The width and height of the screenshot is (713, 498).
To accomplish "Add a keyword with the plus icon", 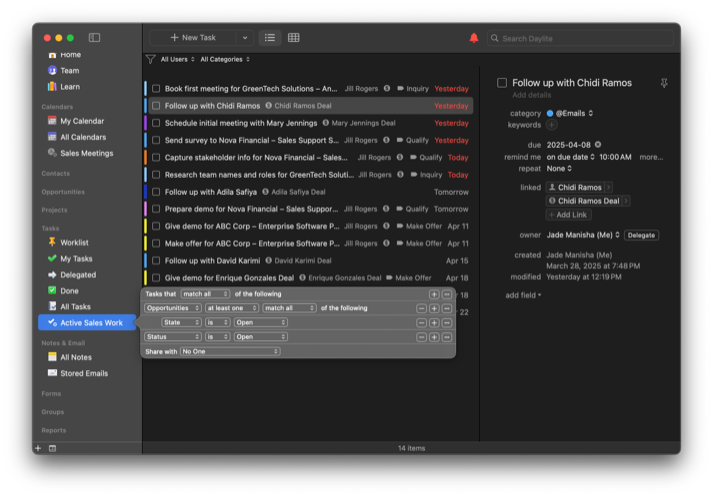I will click(552, 125).
